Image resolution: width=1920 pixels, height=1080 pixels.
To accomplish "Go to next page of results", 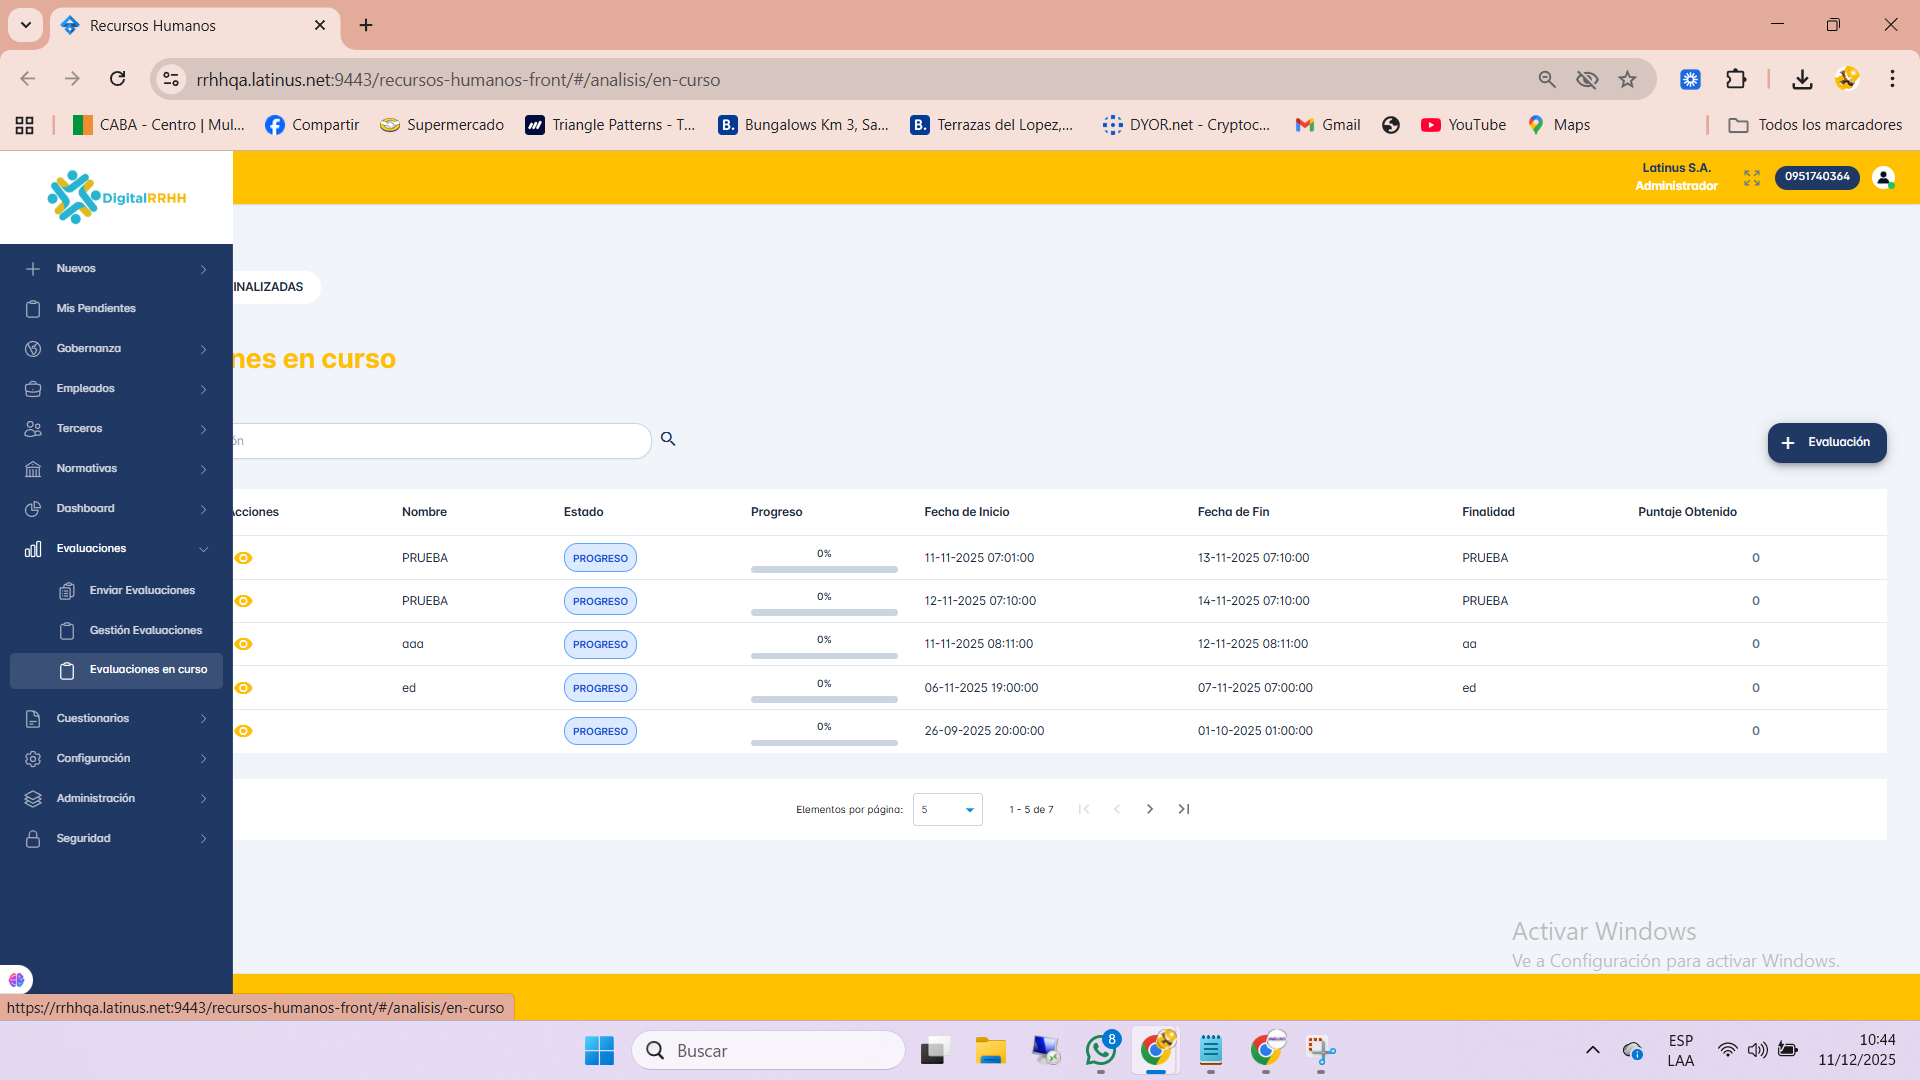I will point(1150,809).
